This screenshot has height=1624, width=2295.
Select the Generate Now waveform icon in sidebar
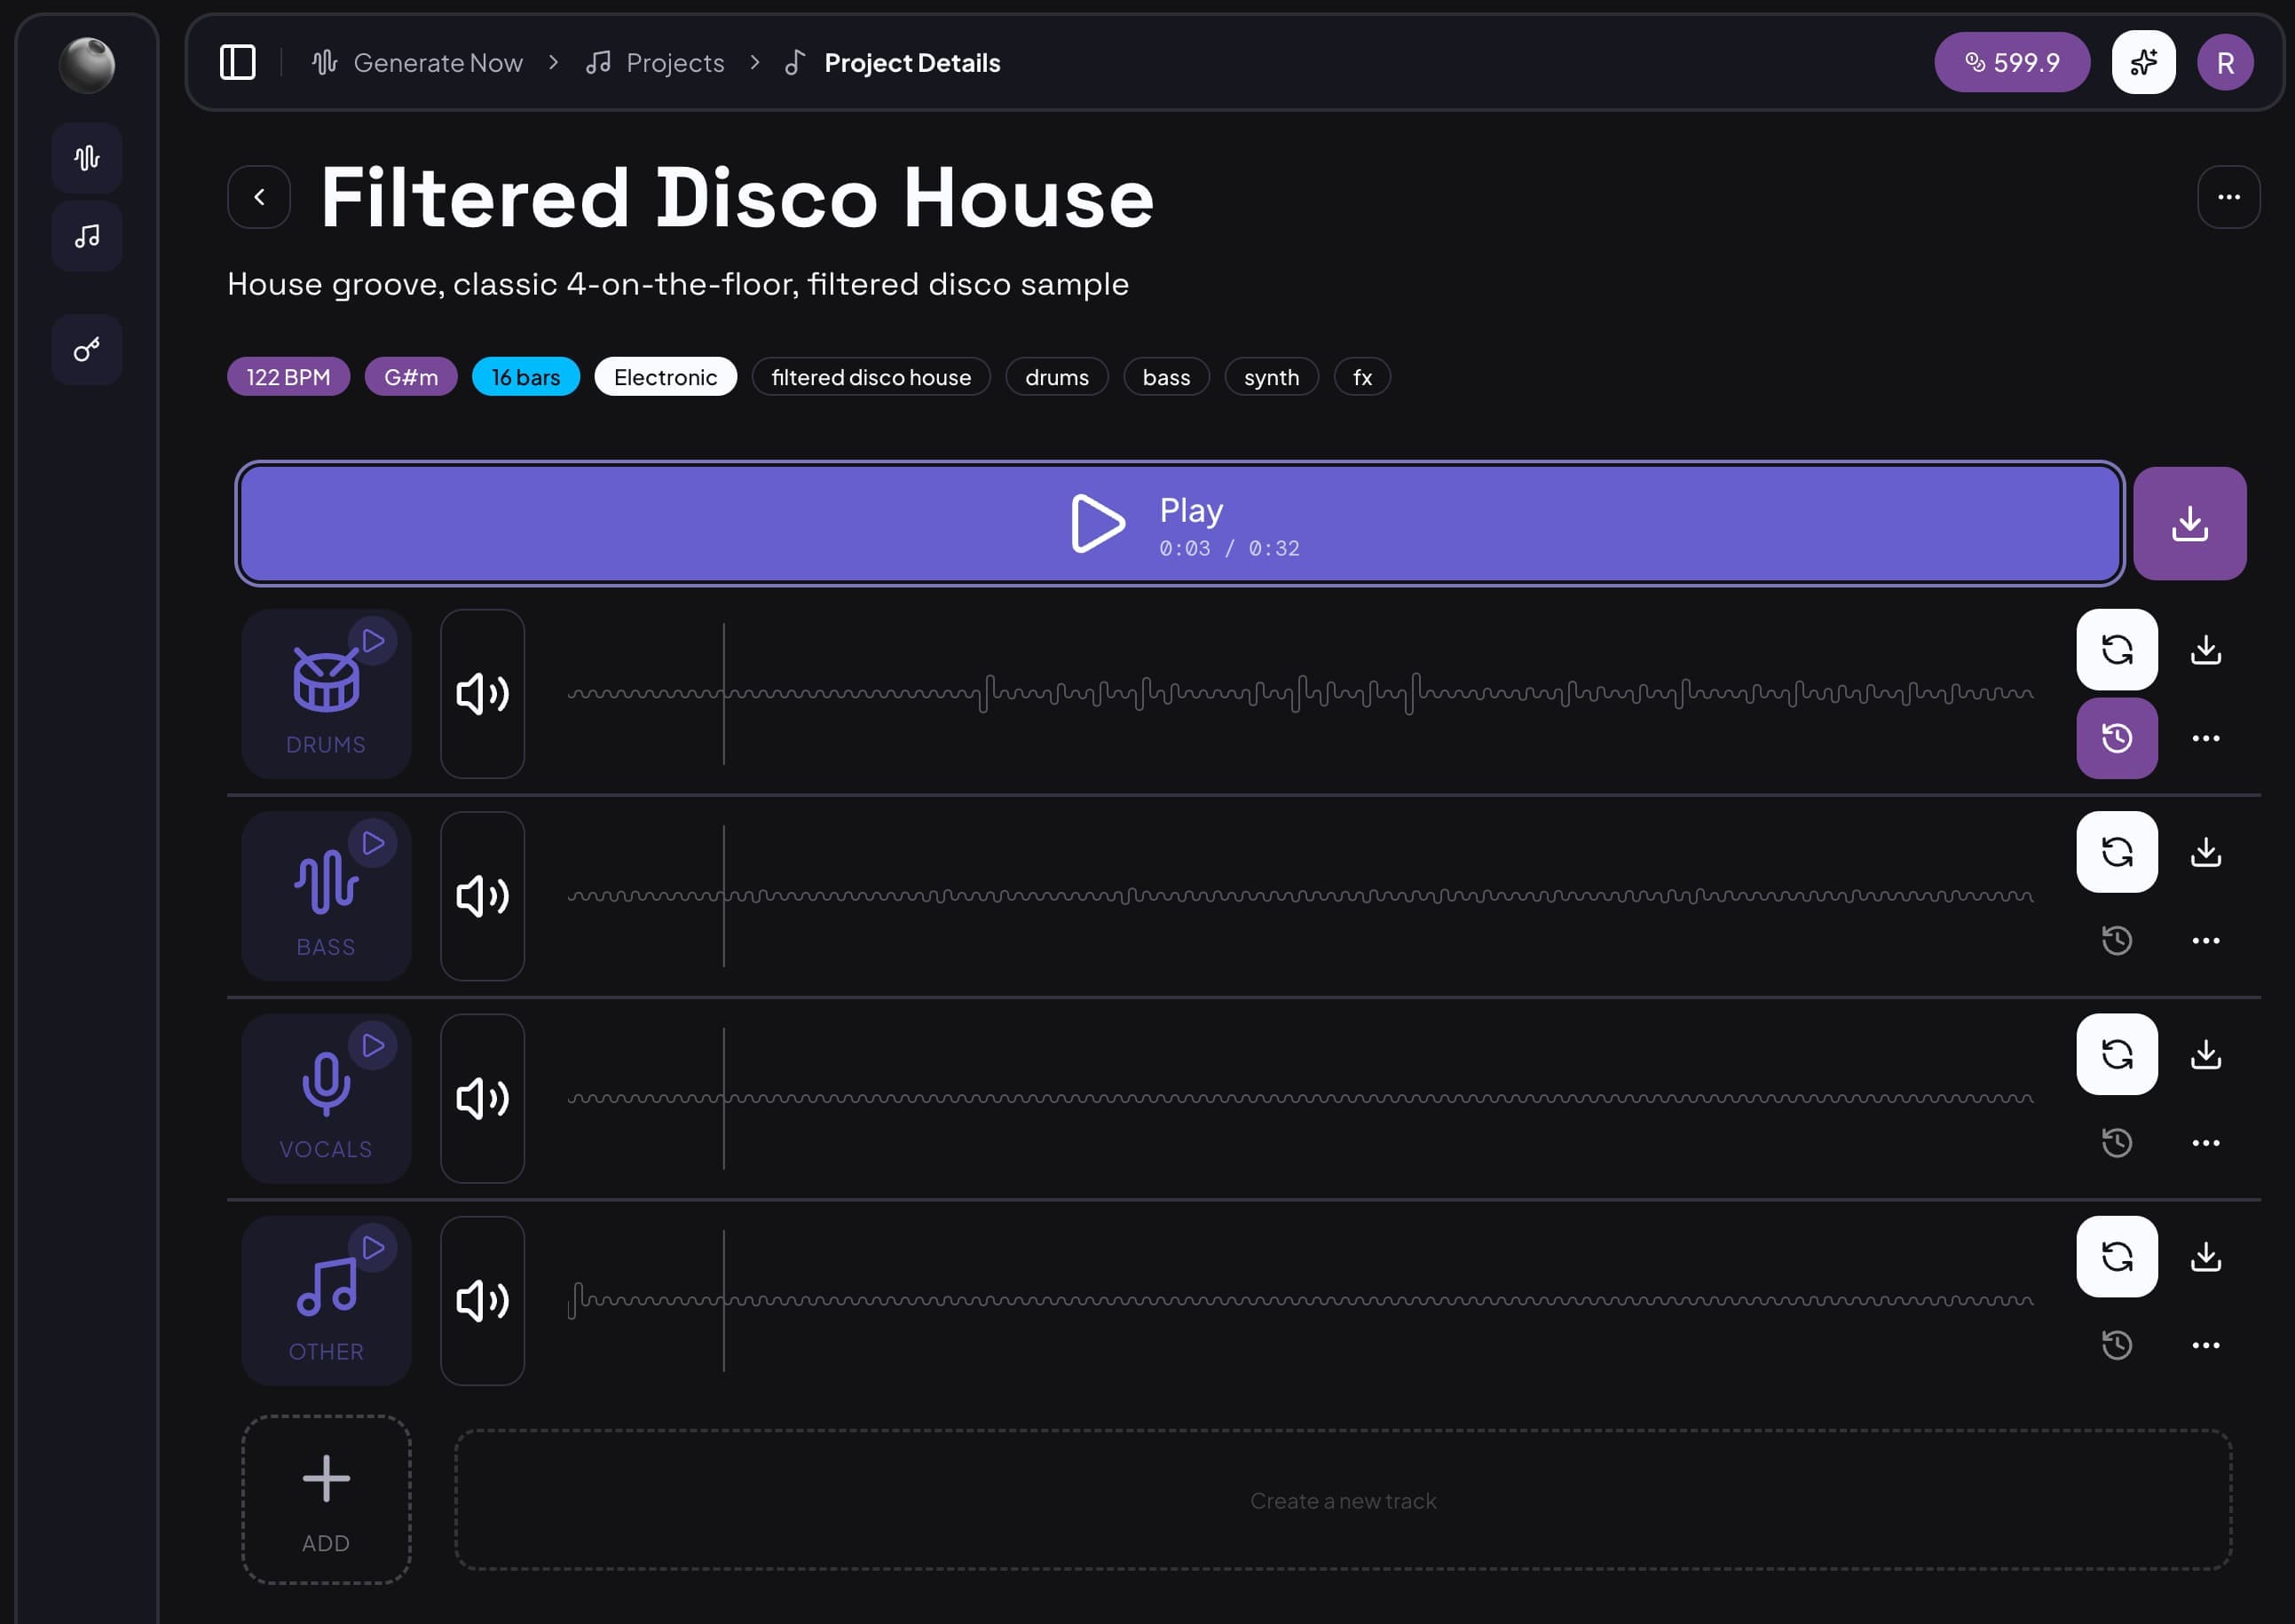[87, 157]
